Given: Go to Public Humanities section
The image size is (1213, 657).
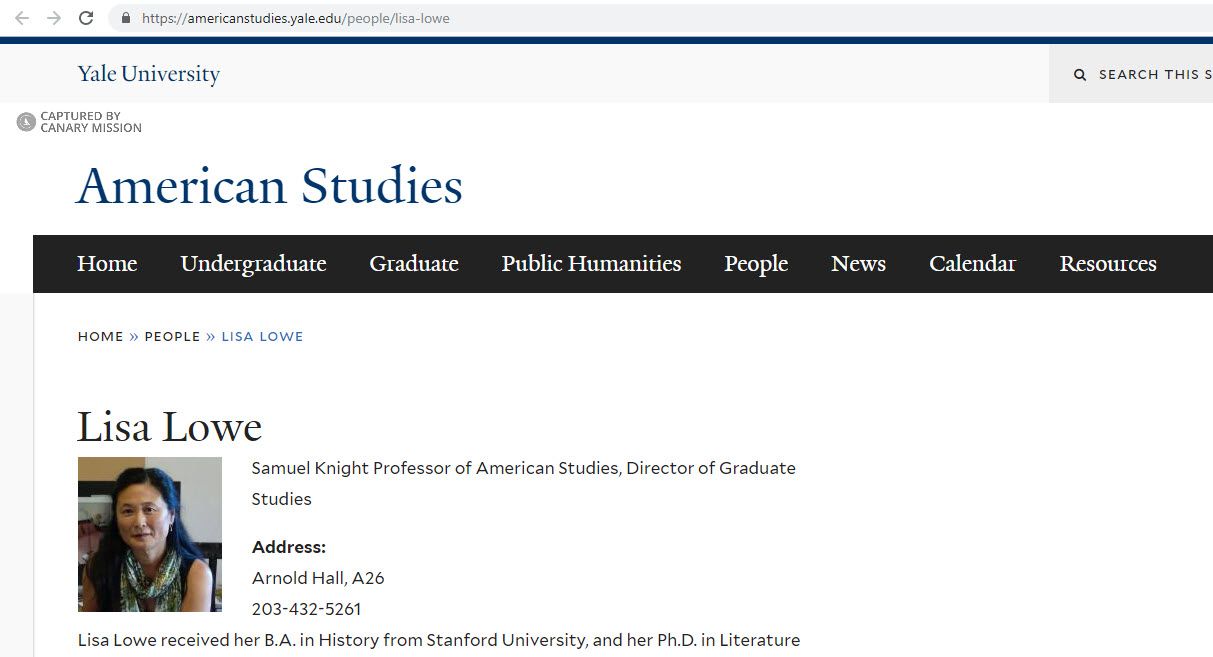Looking at the screenshot, I should pos(591,264).
